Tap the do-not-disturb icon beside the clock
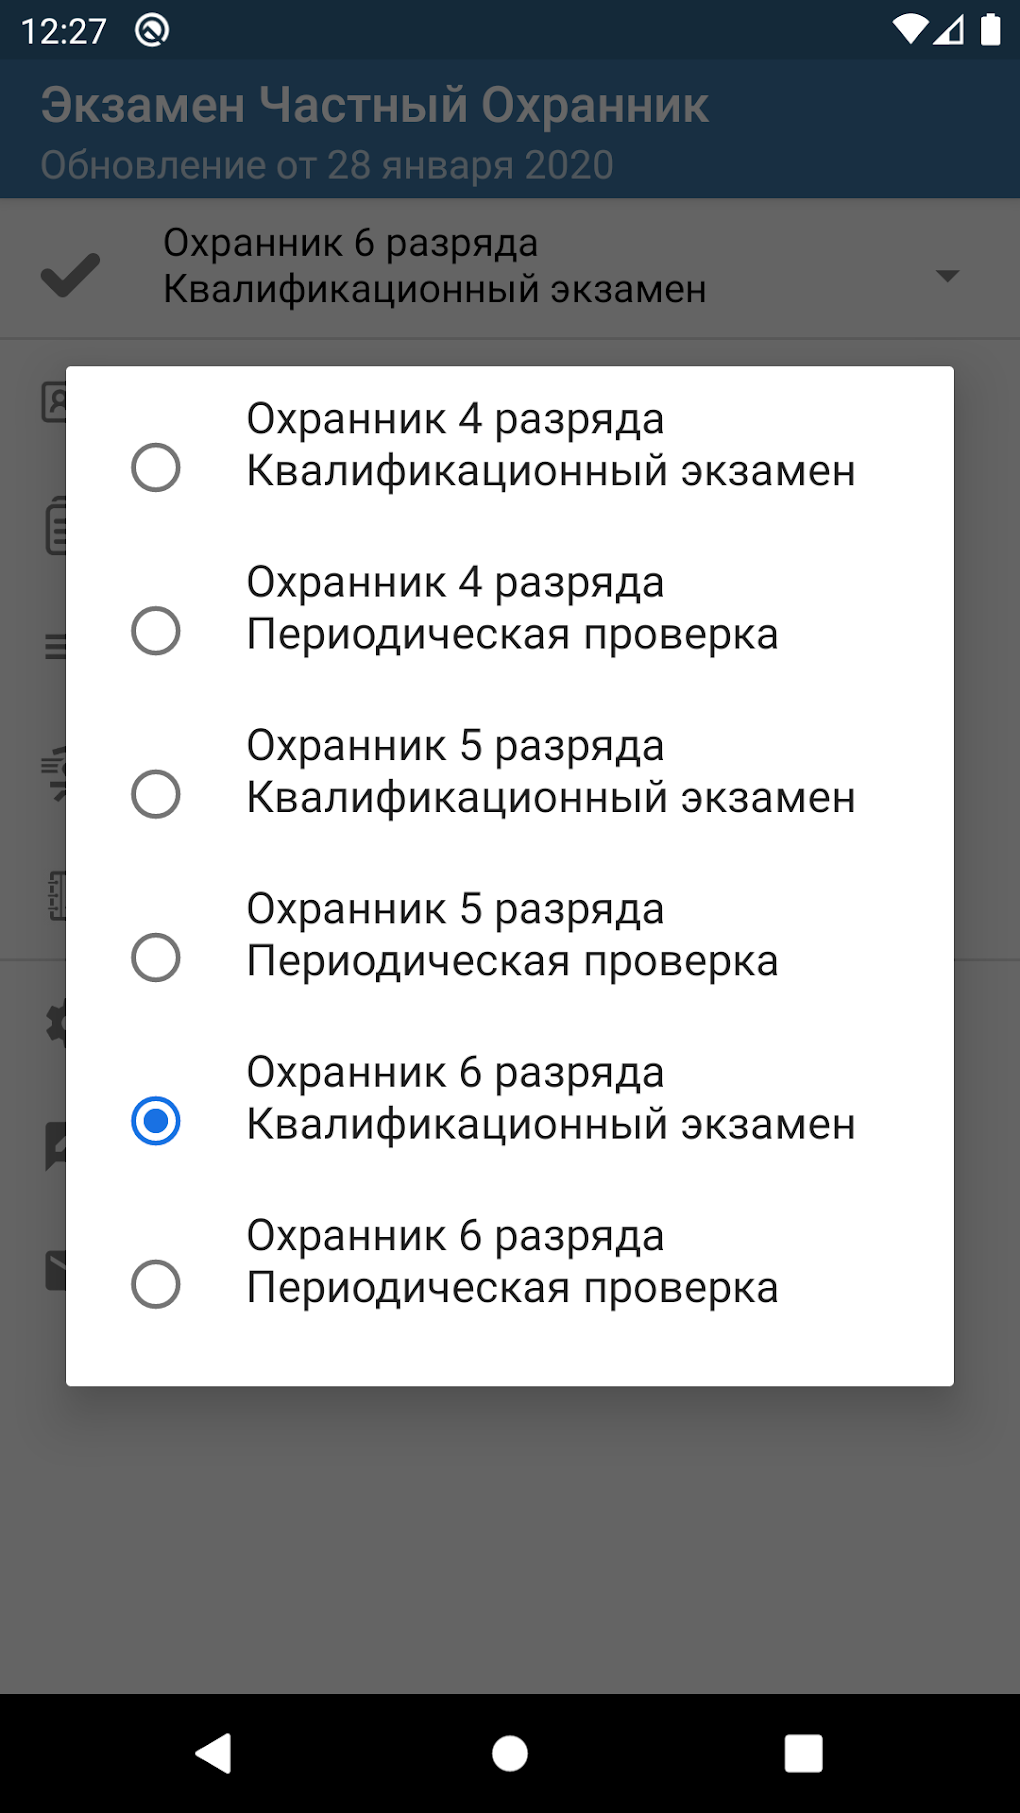The height and width of the screenshot is (1813, 1020). pyautogui.click(x=152, y=31)
